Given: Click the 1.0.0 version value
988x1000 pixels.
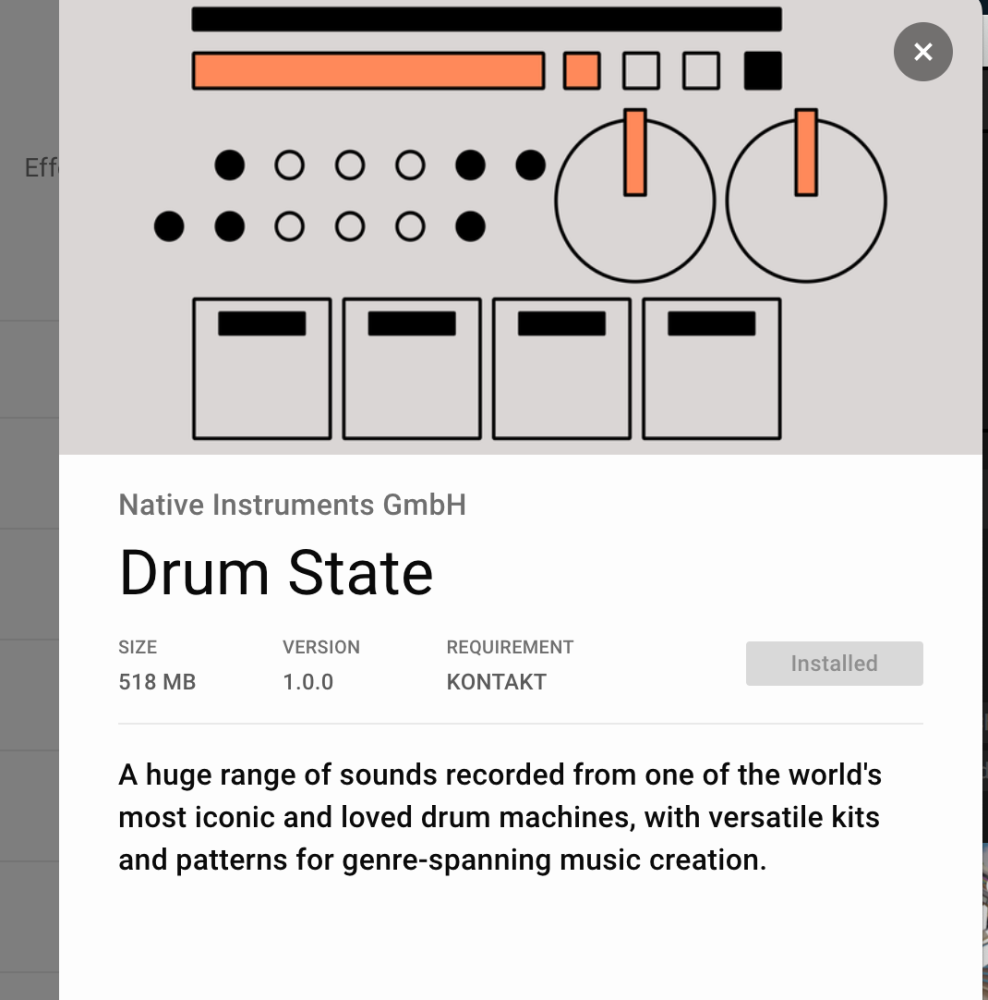Looking at the screenshot, I should [x=308, y=682].
